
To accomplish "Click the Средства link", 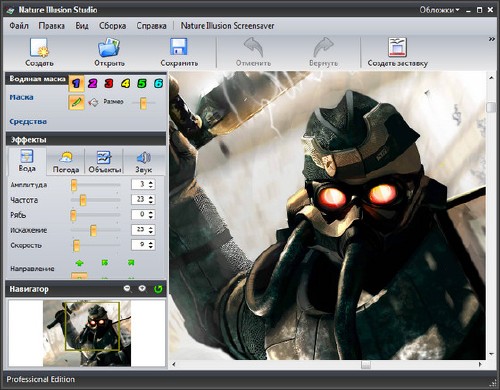I will (28, 122).
